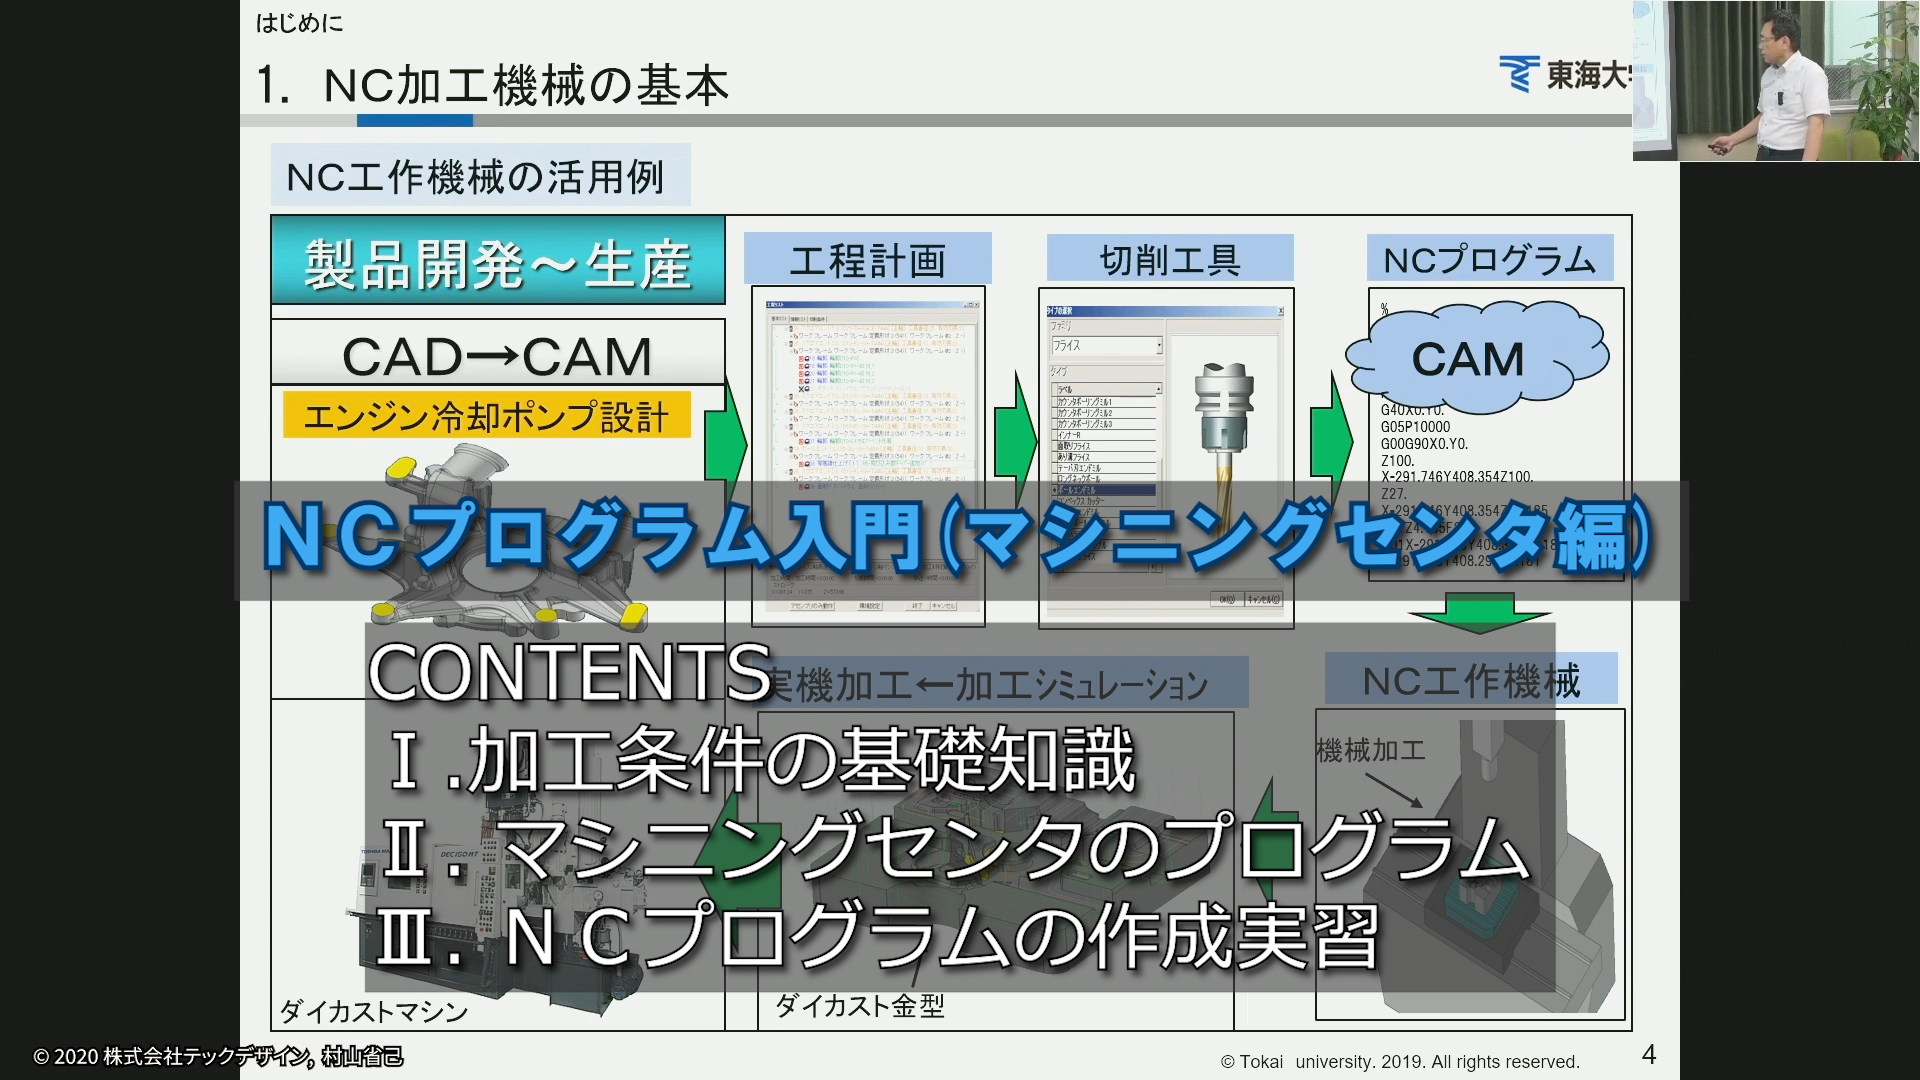Image resolution: width=1920 pixels, height=1080 pixels.
Task: Click the Tokai University logo
Action: coord(1565,75)
